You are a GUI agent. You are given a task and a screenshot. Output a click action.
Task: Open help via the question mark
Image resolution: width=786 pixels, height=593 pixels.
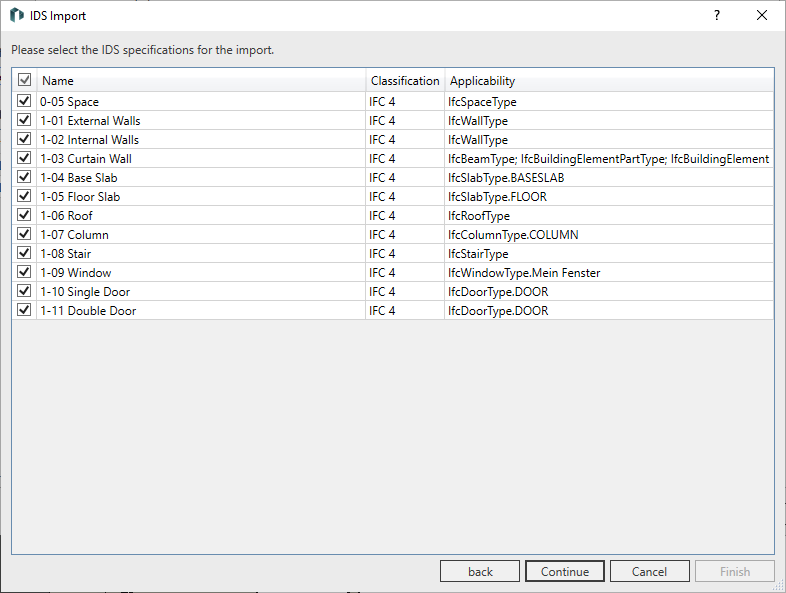(x=717, y=16)
